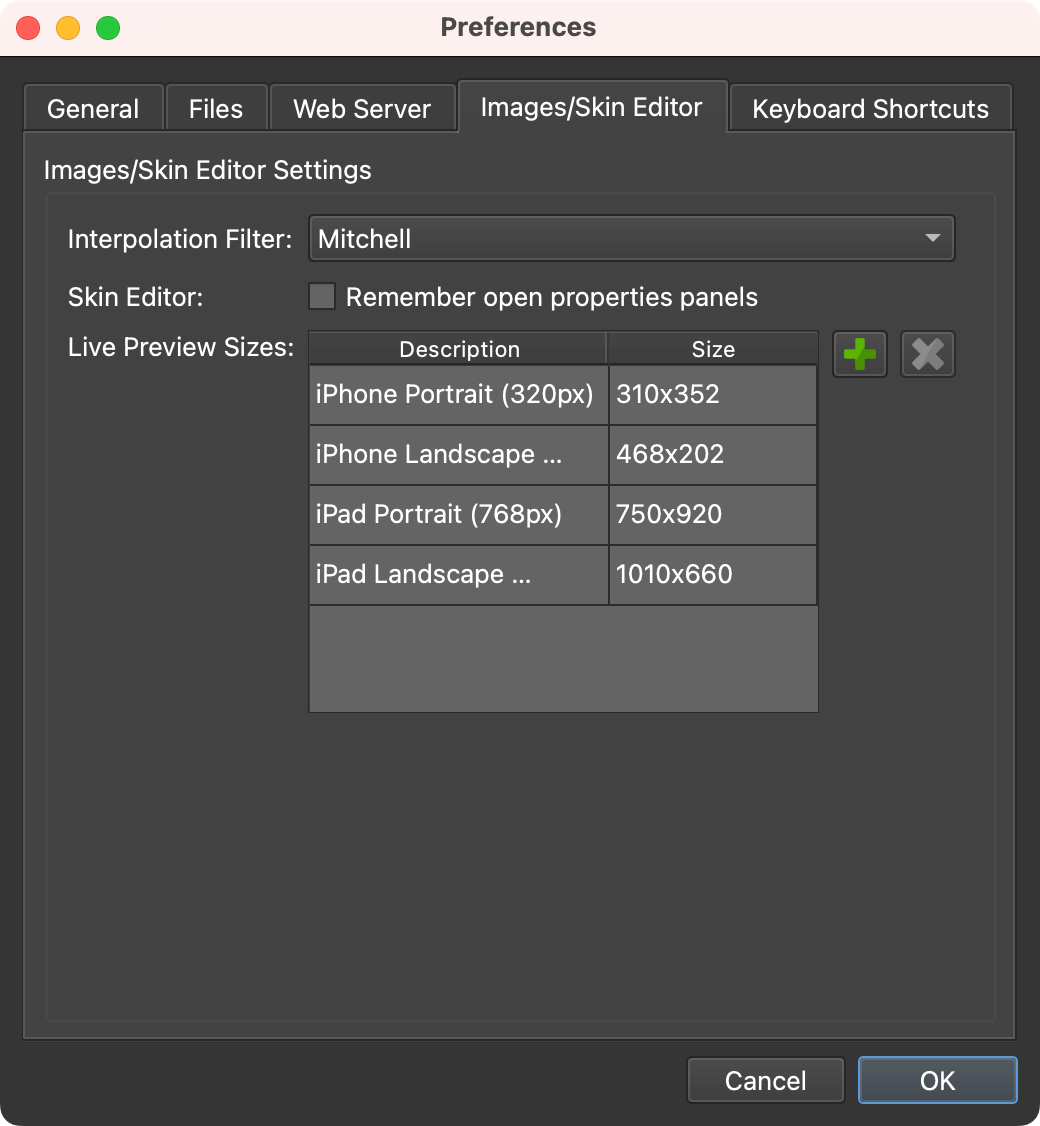
Task: Select the Images/Skin Editor tab
Action: 592,106
